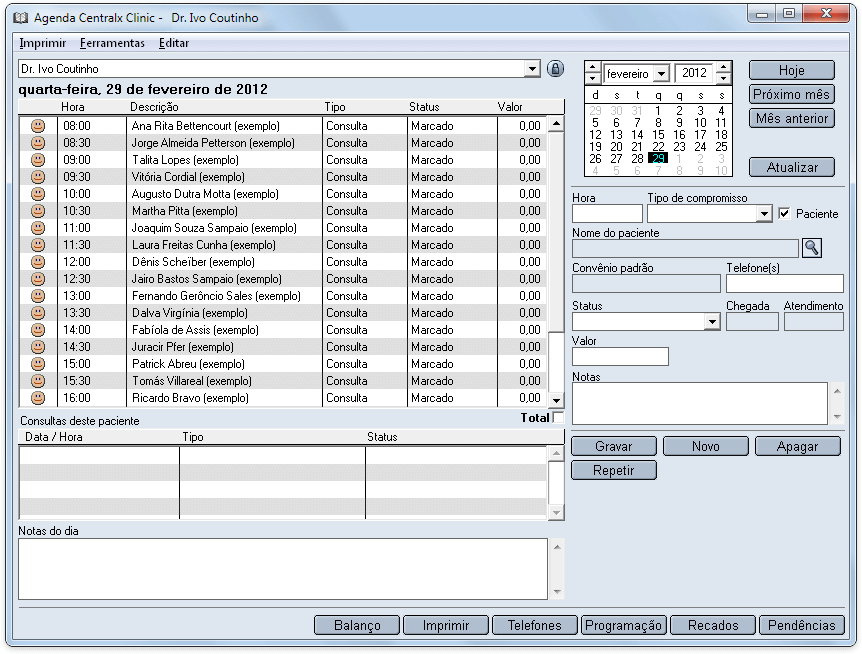Toggle the Total checkbox
Viewport: 862px width, 654px height.
pos(558,418)
